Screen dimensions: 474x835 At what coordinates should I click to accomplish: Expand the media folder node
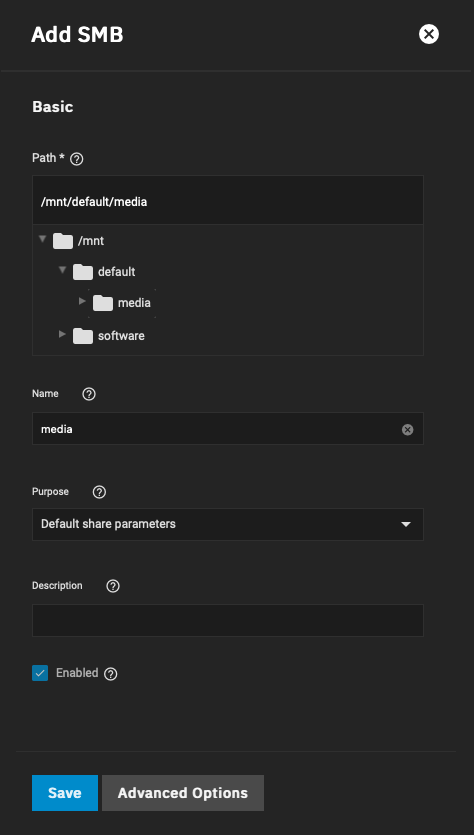tap(82, 301)
